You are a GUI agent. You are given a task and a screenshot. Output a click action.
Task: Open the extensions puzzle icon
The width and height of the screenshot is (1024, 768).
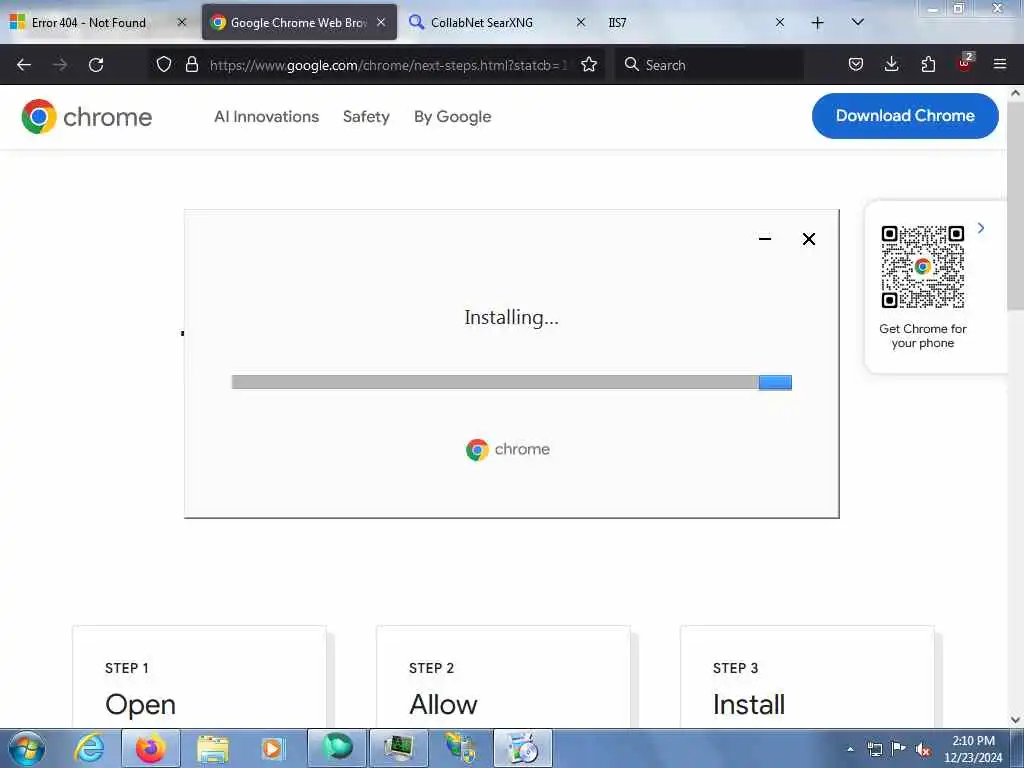coord(928,64)
